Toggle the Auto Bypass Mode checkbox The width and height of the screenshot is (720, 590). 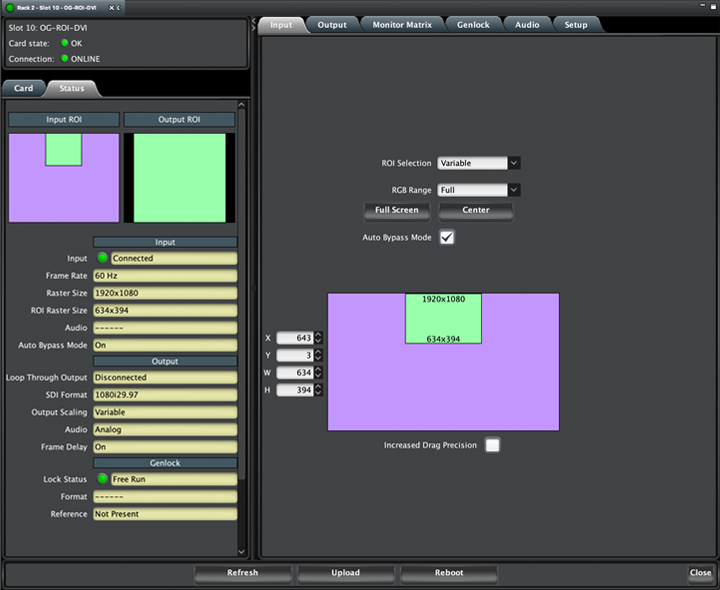[x=447, y=237]
